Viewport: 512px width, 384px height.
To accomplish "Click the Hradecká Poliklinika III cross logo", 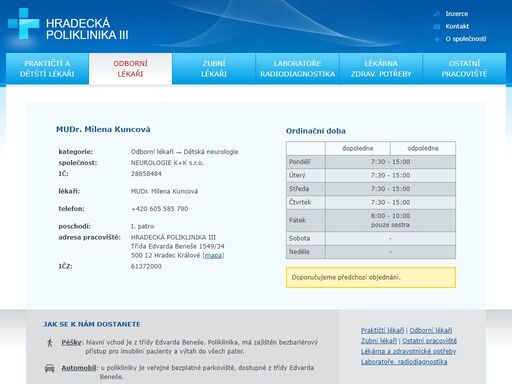I will pos(23,24).
